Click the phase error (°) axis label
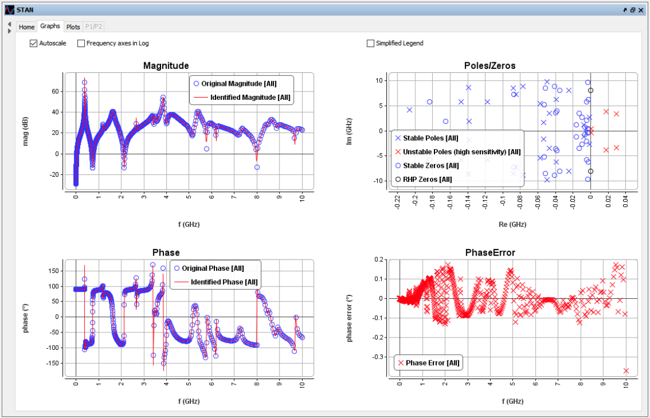 (x=352, y=318)
